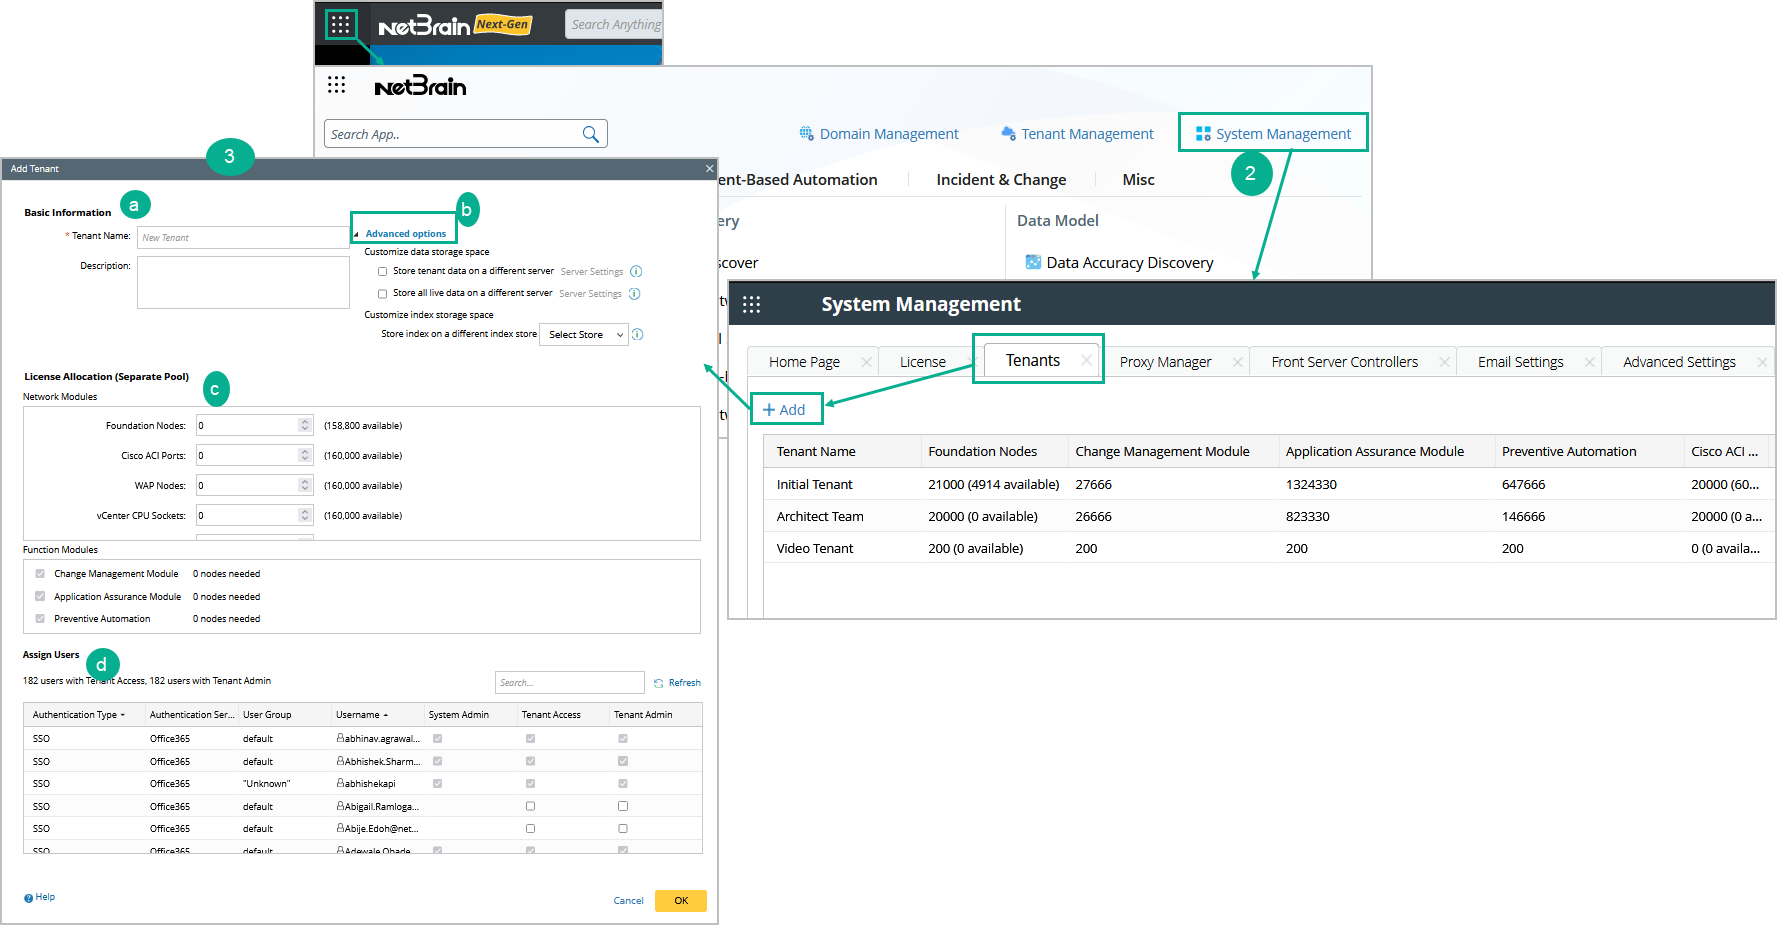This screenshot has width=1777, height=925.
Task: Click the Tenant Management icon
Action: (x=1008, y=134)
